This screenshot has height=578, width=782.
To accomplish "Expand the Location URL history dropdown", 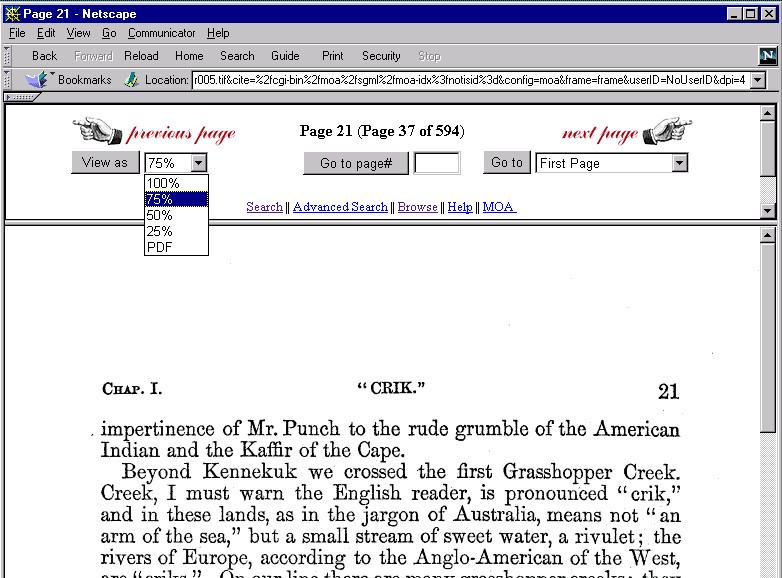I will (757, 80).
